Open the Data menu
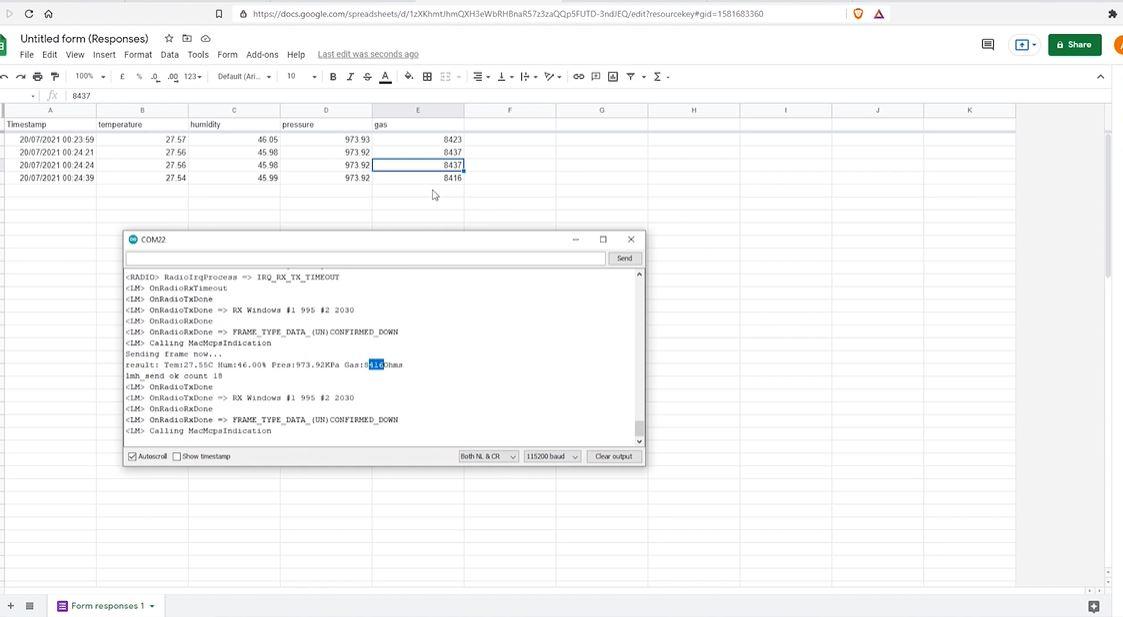1123x617 pixels. 170,54
